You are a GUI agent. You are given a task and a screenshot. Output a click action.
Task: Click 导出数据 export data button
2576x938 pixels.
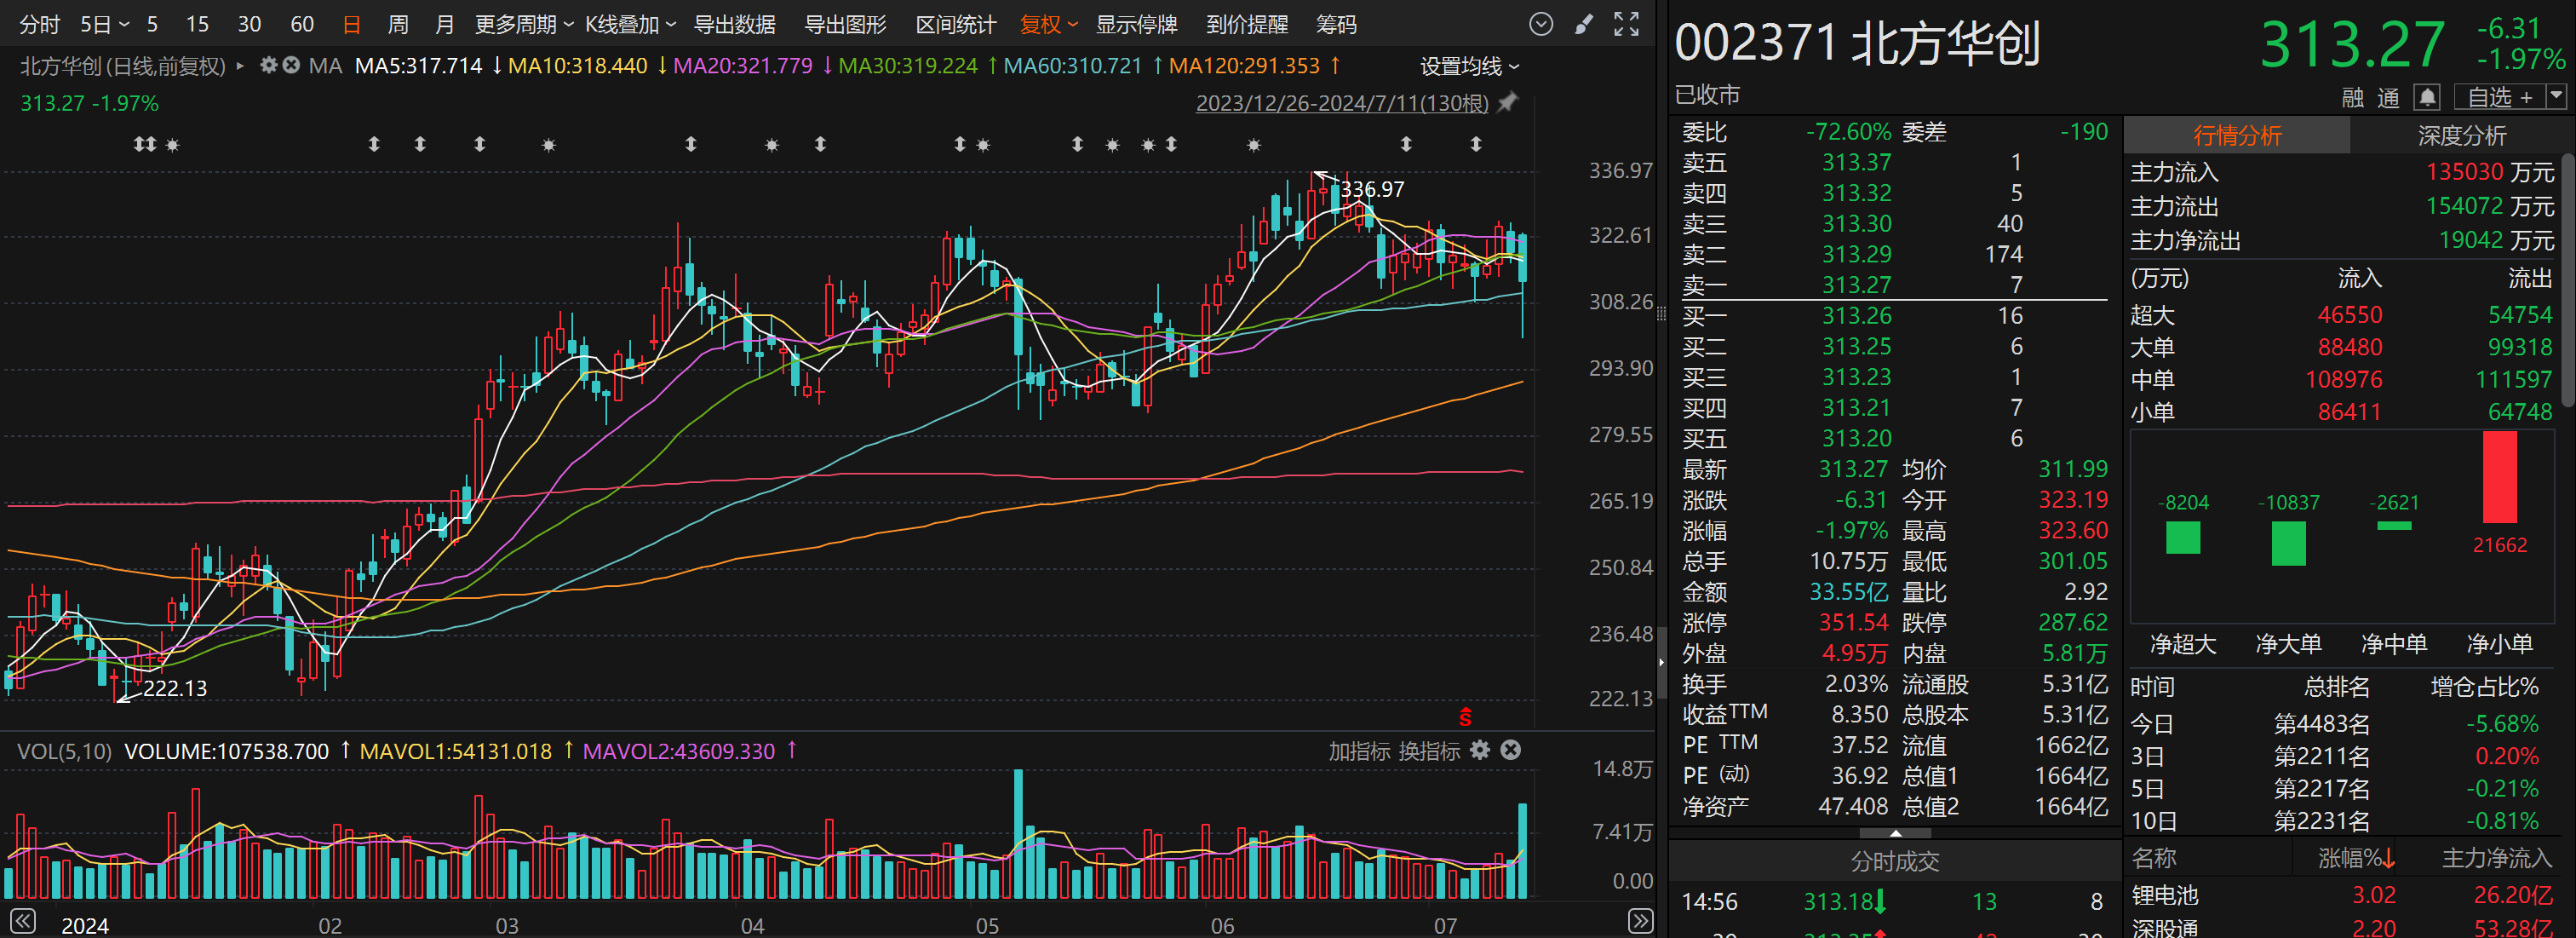tap(735, 24)
